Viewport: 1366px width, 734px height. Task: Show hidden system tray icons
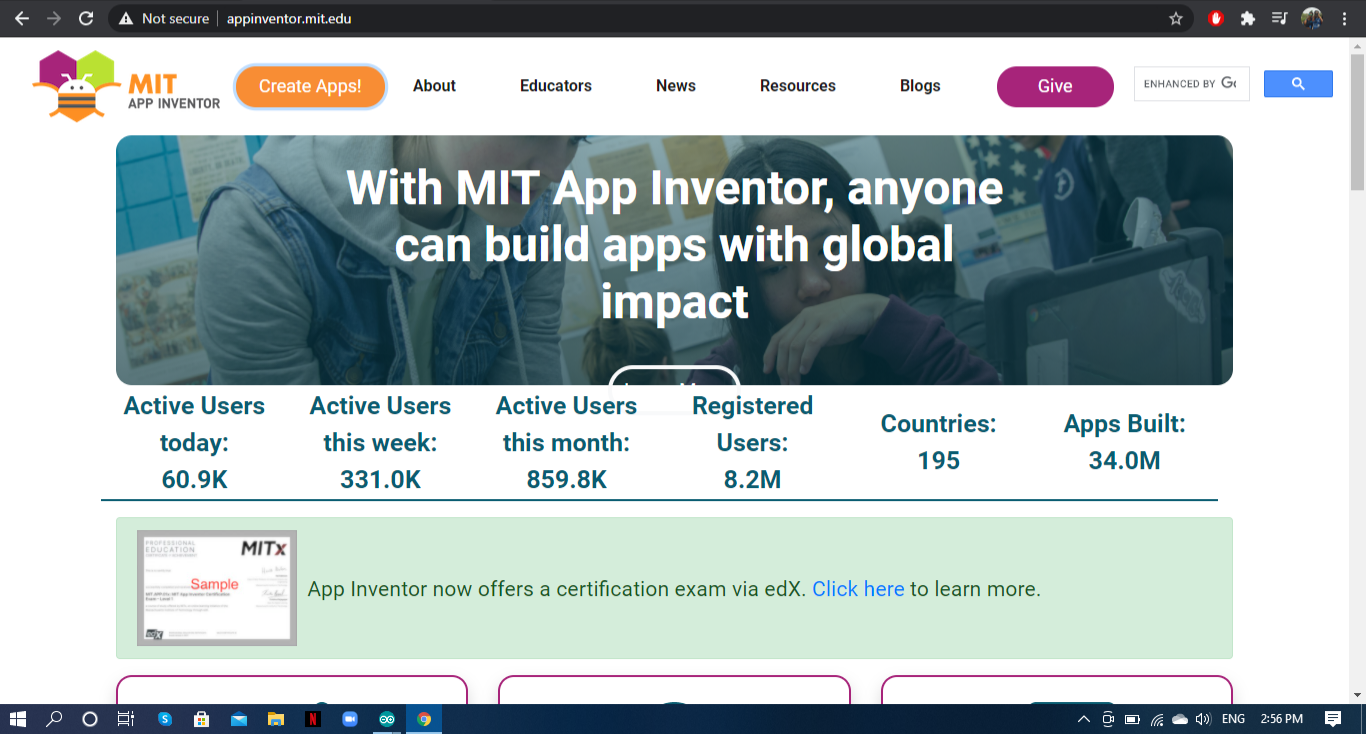[1084, 719]
